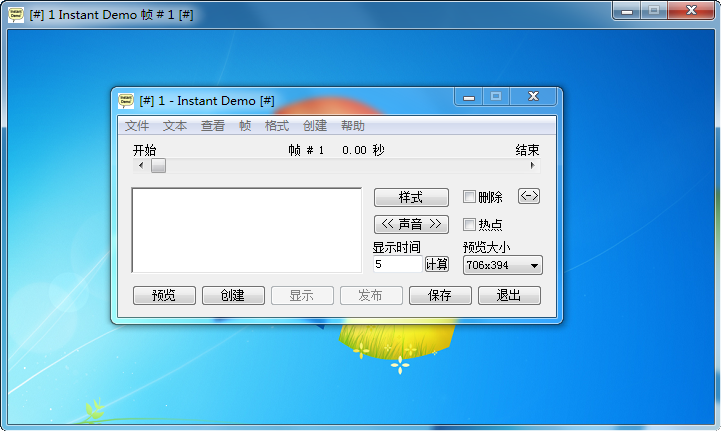Toggle the 删除 checkbox
This screenshot has height=432, width=722.
470,198
